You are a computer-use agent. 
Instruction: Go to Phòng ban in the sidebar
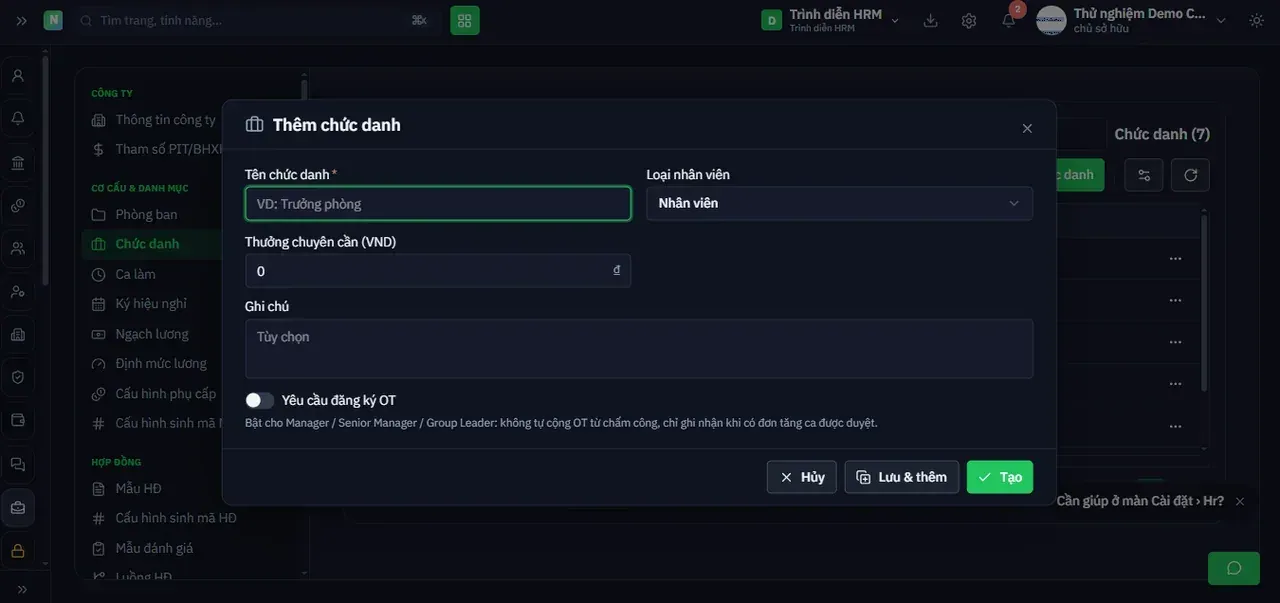(x=146, y=214)
